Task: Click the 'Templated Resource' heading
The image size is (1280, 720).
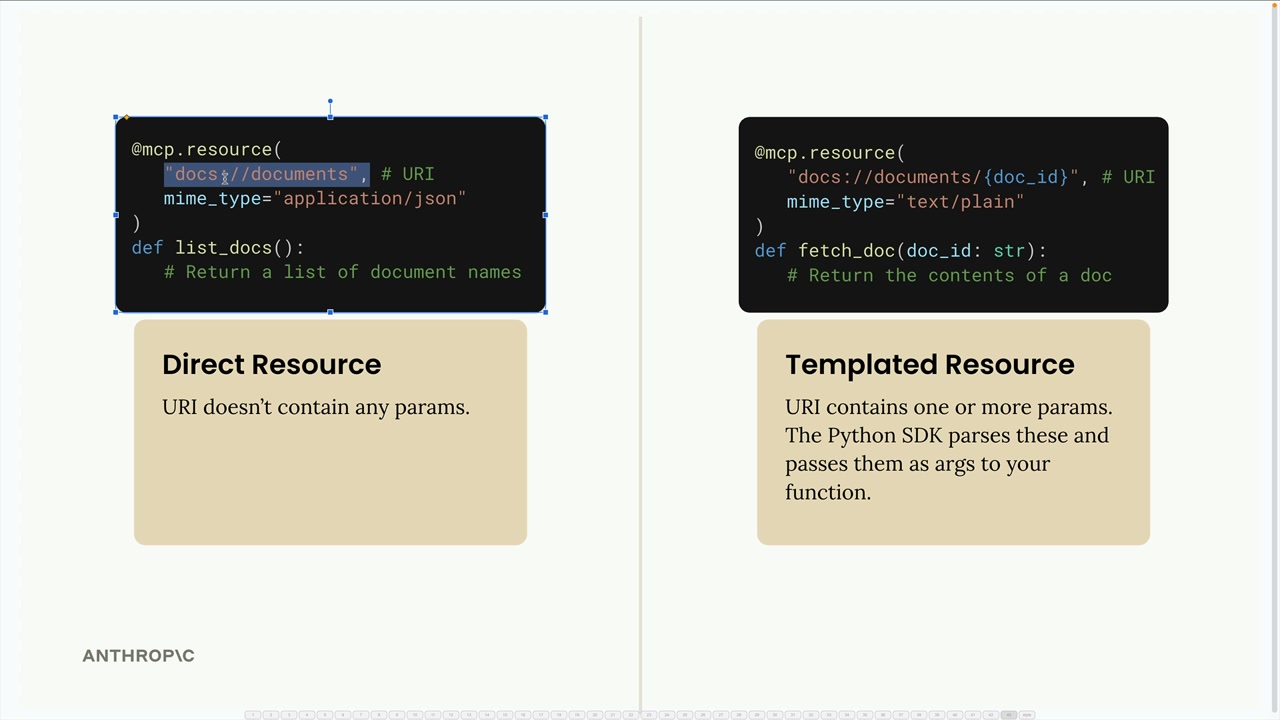Action: point(929,364)
